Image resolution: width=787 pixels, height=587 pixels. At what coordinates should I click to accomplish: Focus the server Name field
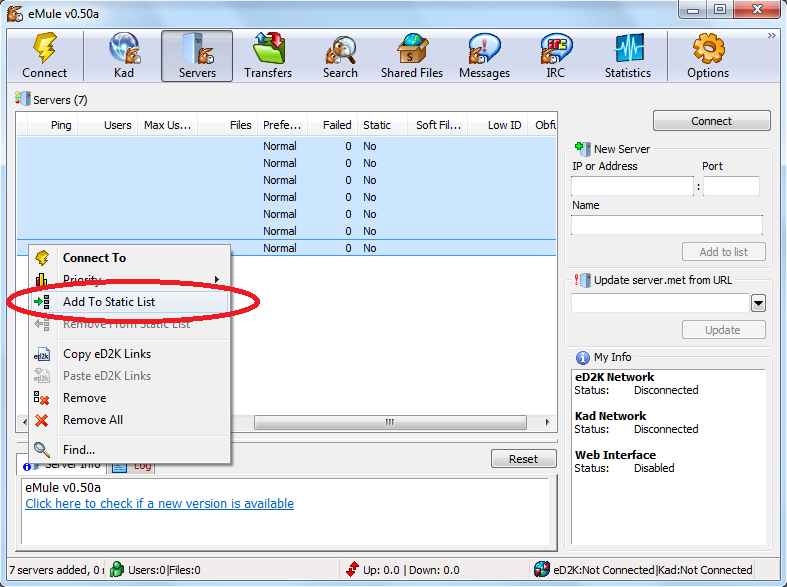667,225
